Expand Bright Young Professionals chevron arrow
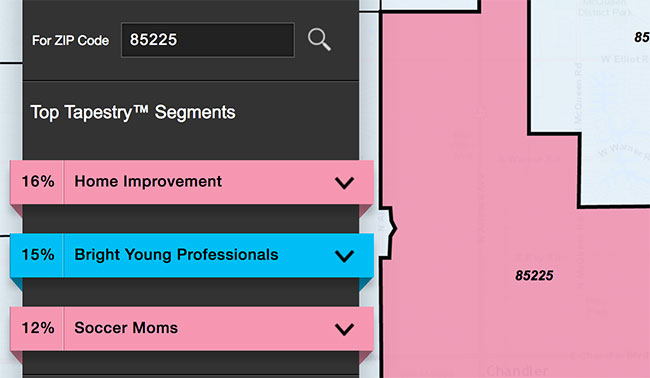Viewport: 650px width, 378px height. [344, 256]
